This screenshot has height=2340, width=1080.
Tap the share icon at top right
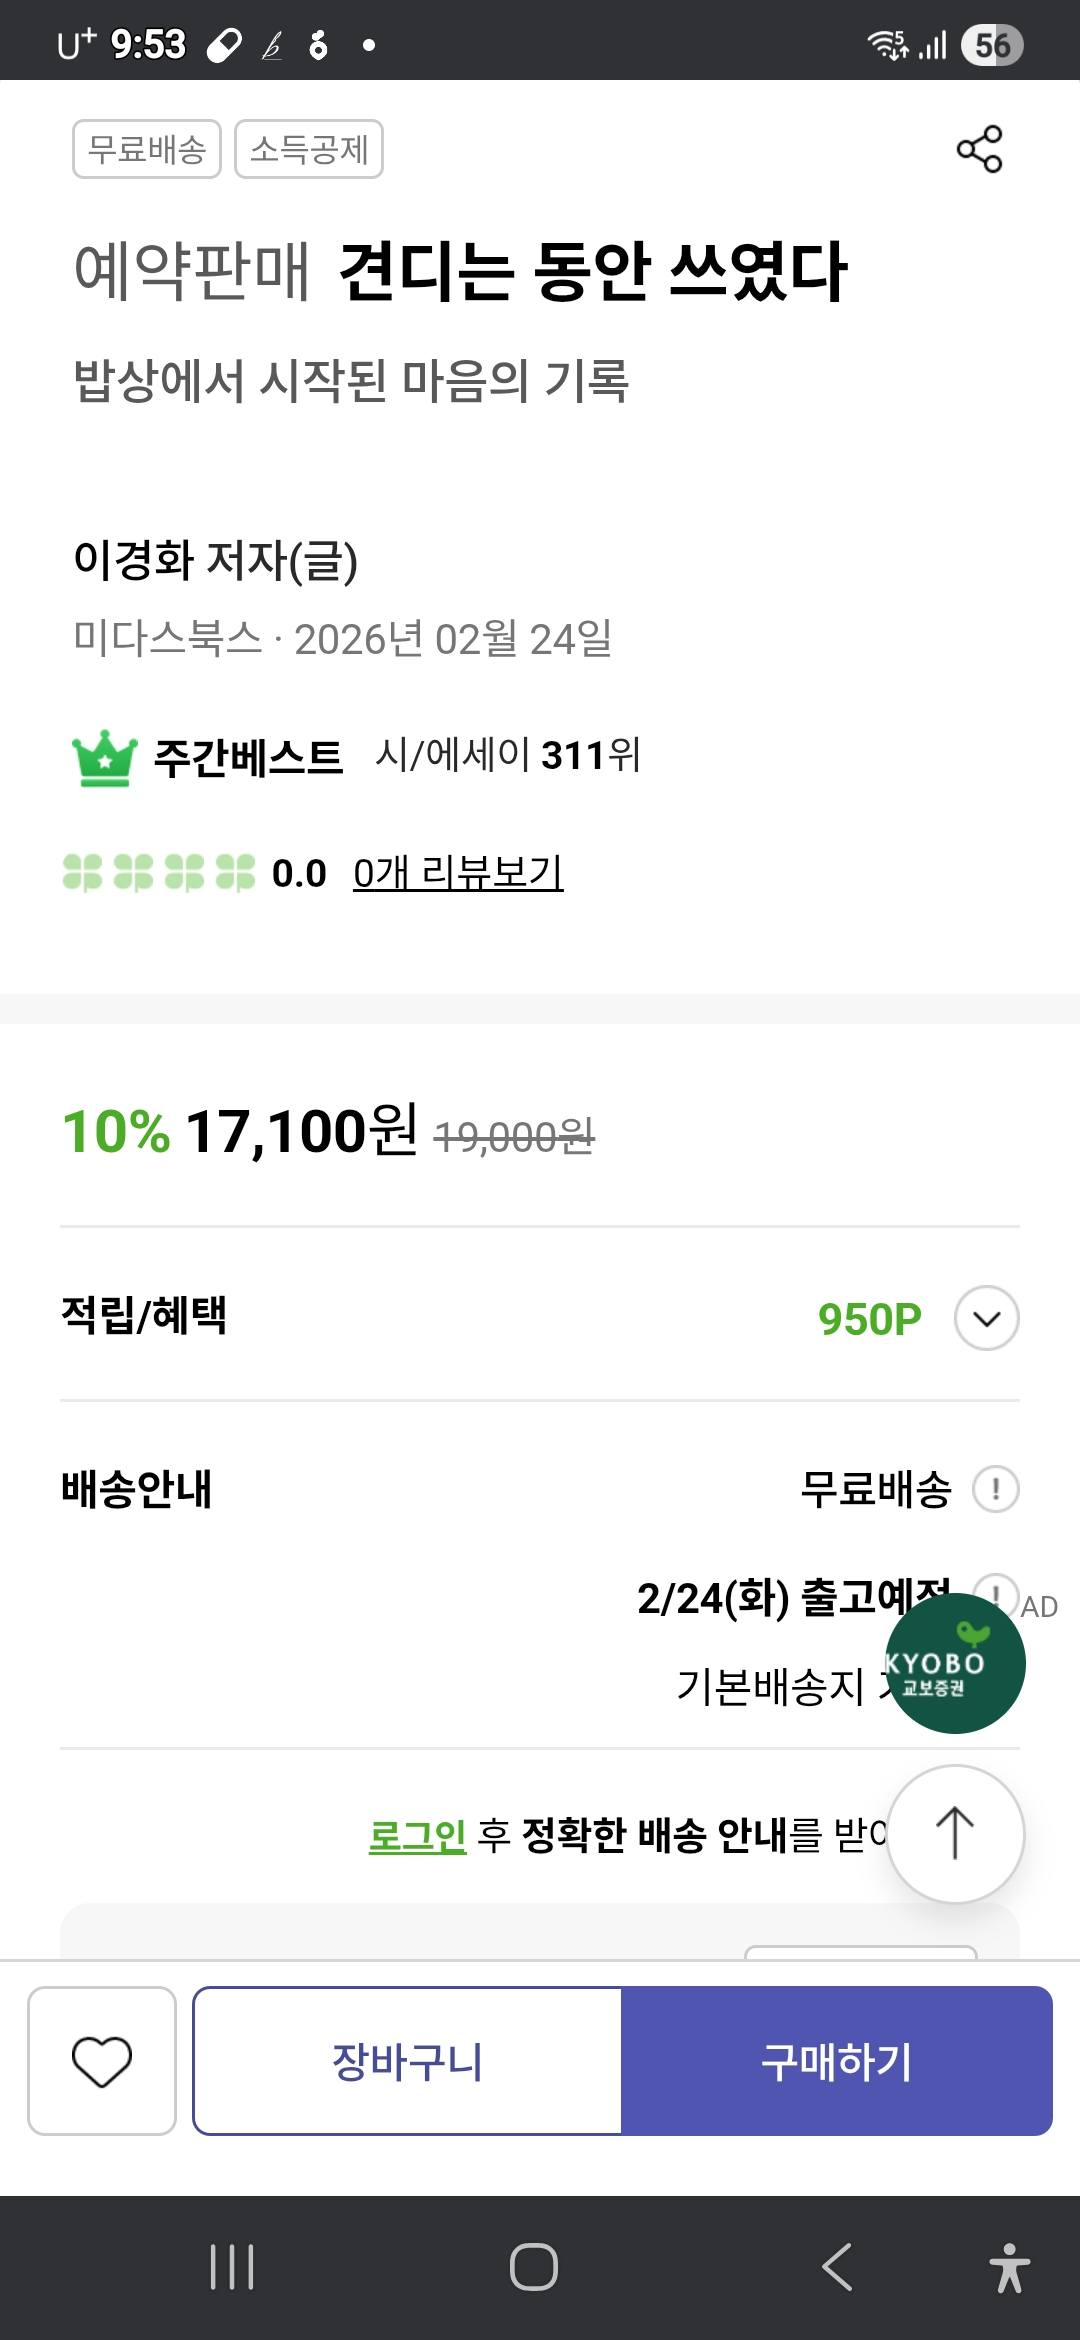(x=979, y=149)
